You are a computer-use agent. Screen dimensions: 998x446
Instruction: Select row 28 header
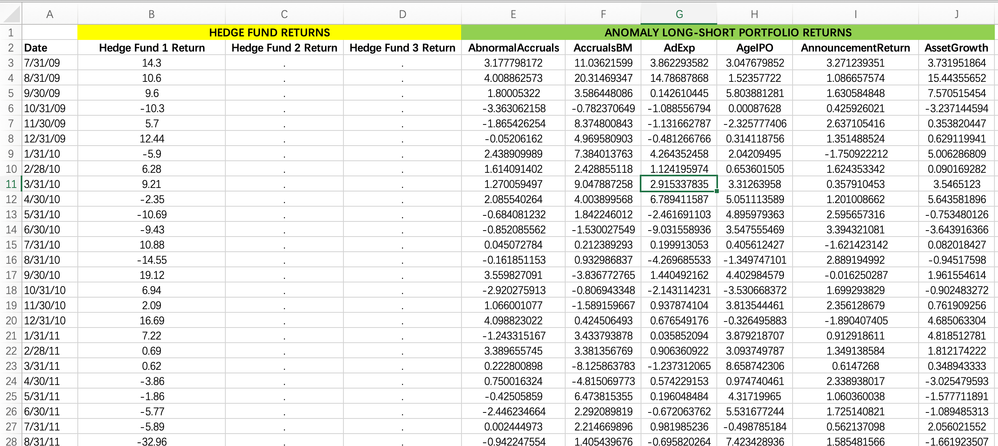coord(11,439)
